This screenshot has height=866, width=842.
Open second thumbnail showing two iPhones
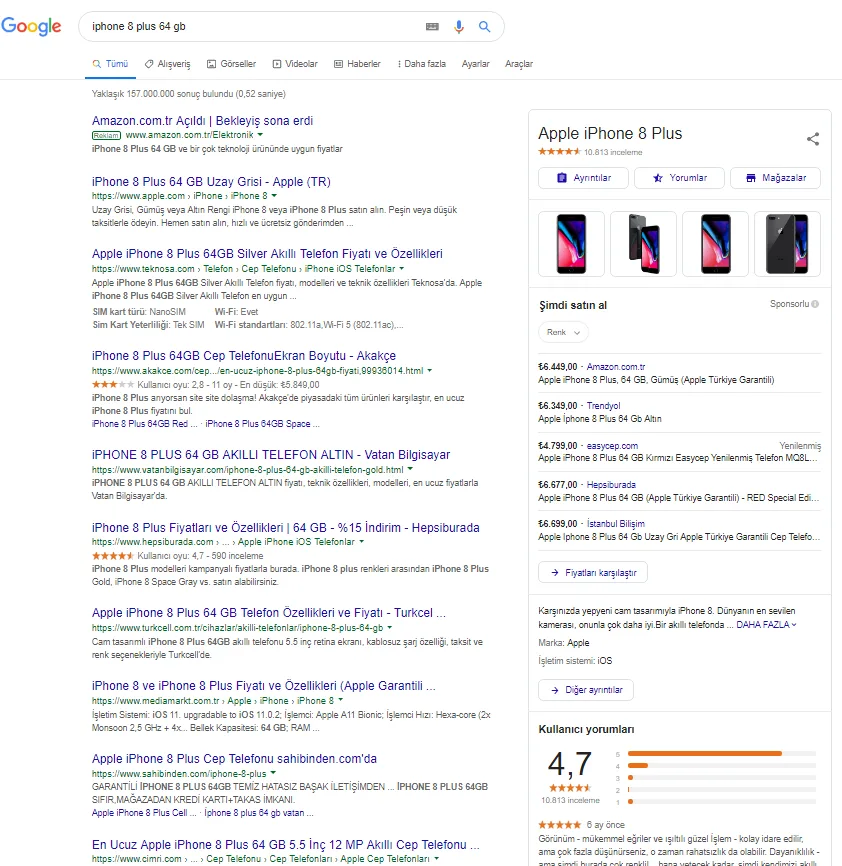click(643, 244)
